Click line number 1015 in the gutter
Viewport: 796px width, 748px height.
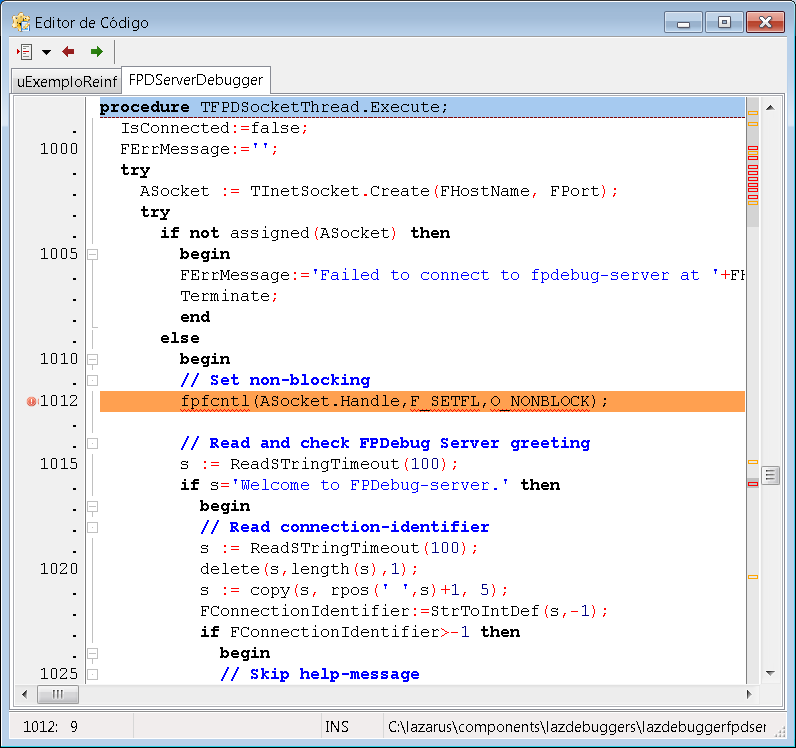click(59, 464)
